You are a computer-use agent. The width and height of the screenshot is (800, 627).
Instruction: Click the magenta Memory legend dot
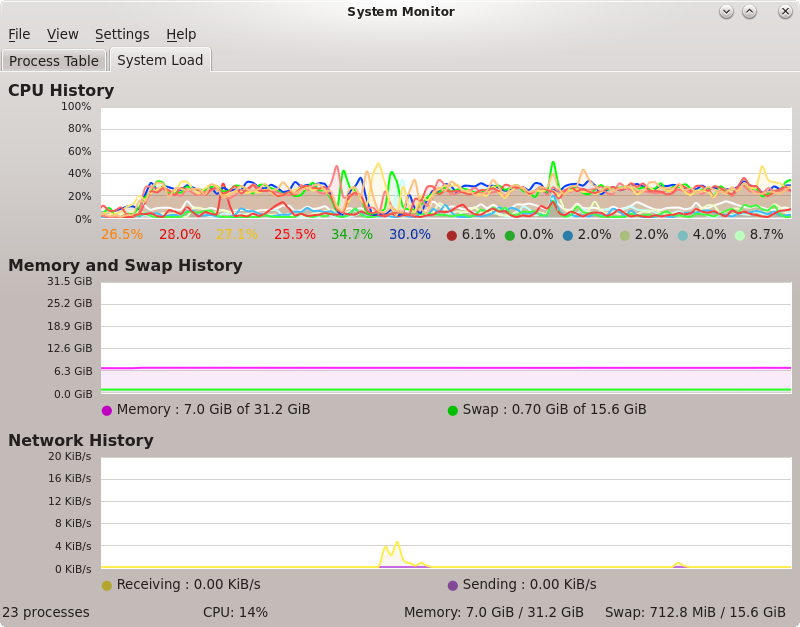[107, 411]
